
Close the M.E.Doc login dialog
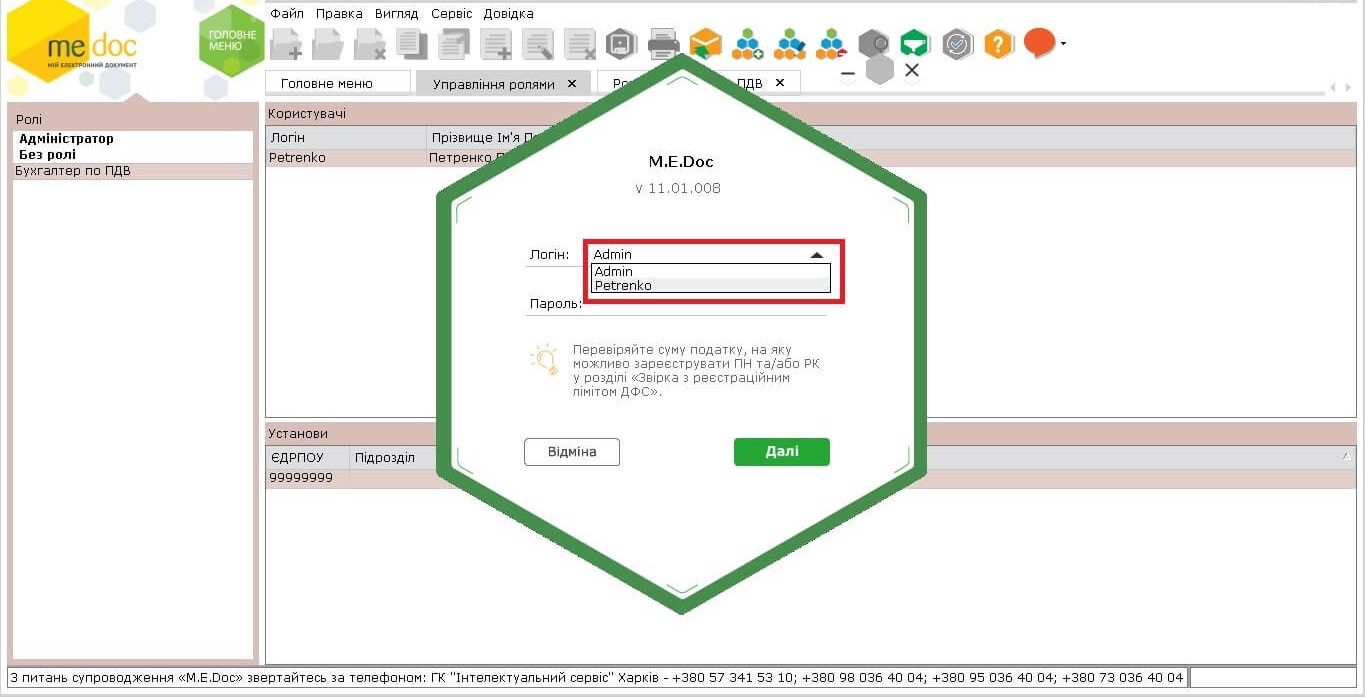(x=911, y=70)
